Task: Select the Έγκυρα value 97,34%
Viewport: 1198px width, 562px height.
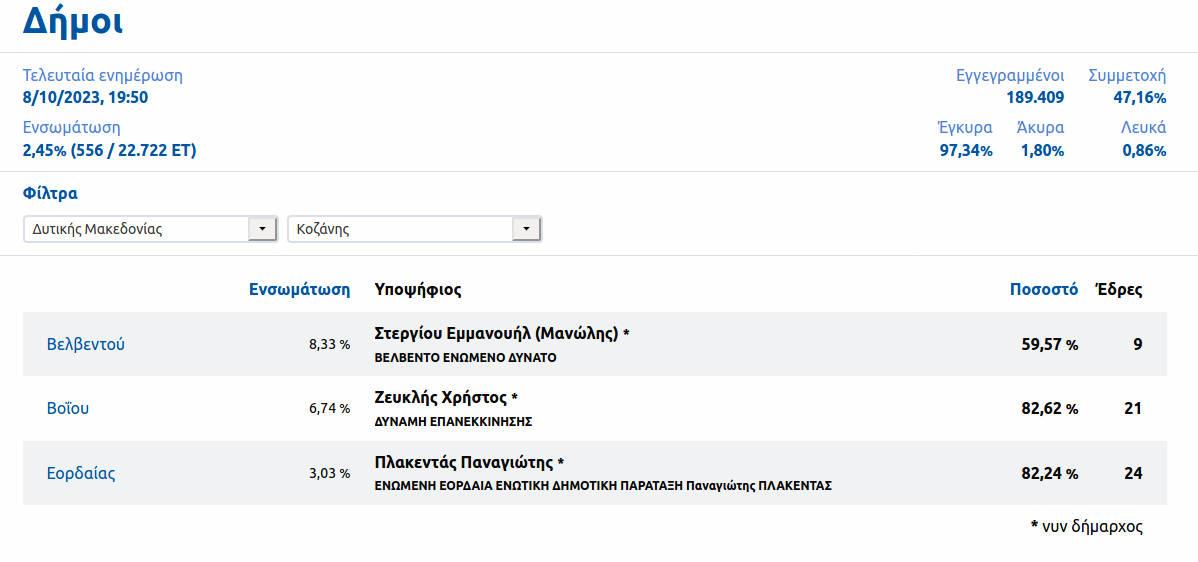Action: tap(965, 150)
